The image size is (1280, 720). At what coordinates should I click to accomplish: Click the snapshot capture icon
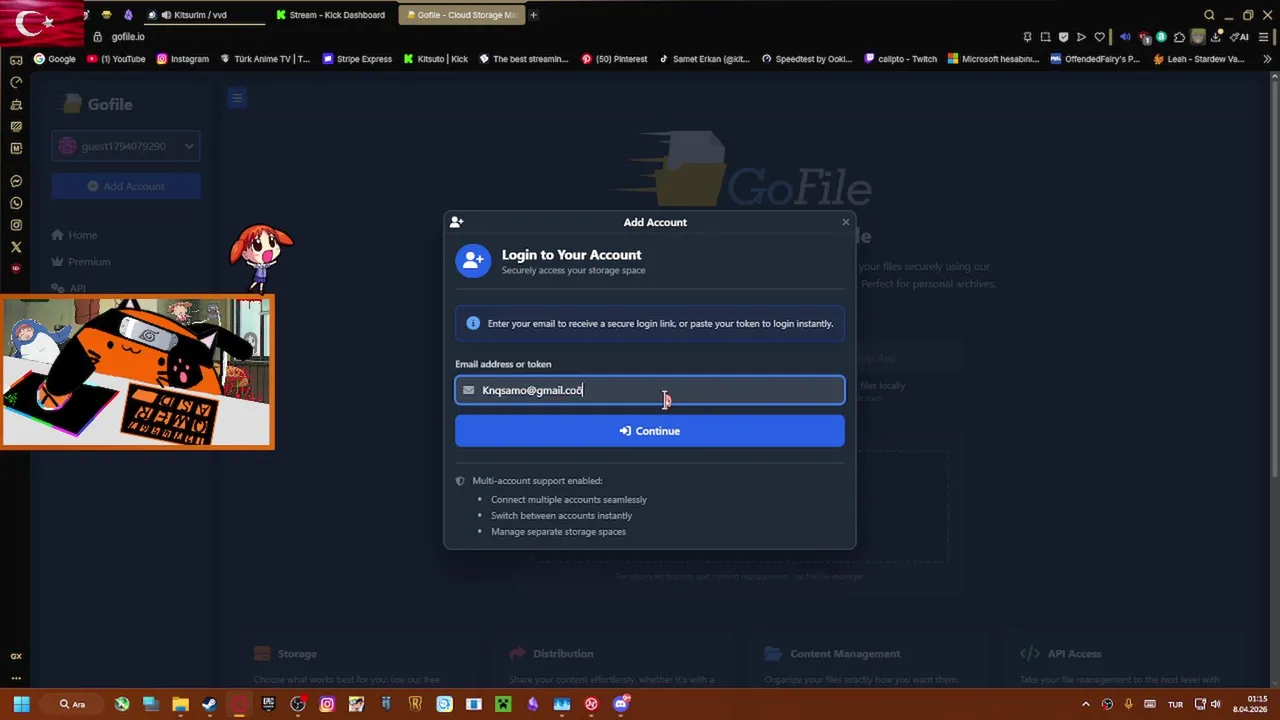click(x=1045, y=37)
